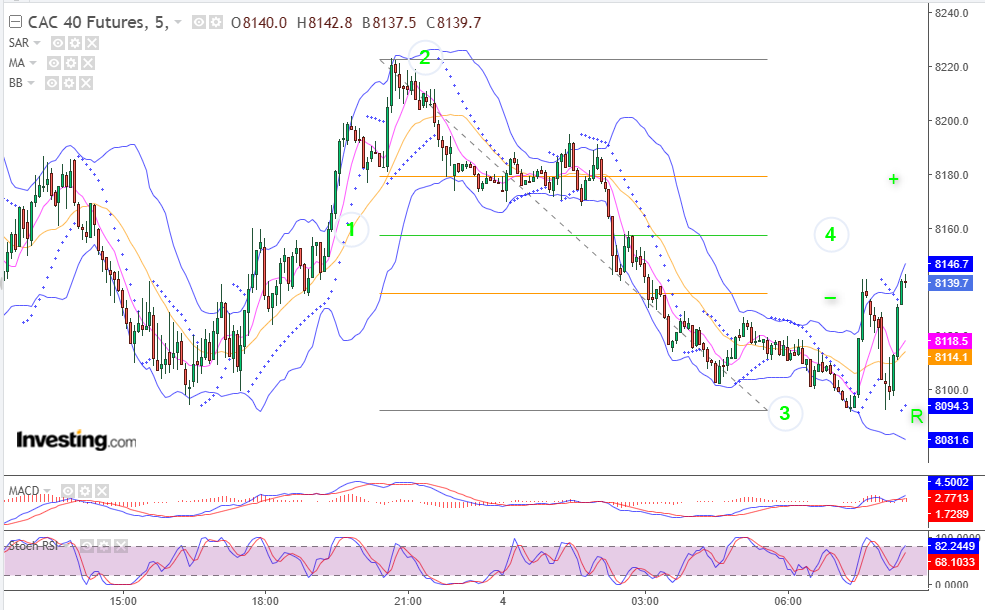Viewport: 985px width, 610px height.
Task: Open SAR indicator settings gear
Action: point(75,43)
